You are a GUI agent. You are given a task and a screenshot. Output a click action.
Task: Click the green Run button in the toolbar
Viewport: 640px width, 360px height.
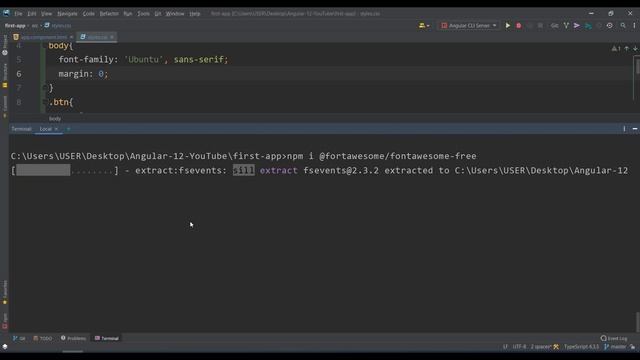[x=508, y=25]
